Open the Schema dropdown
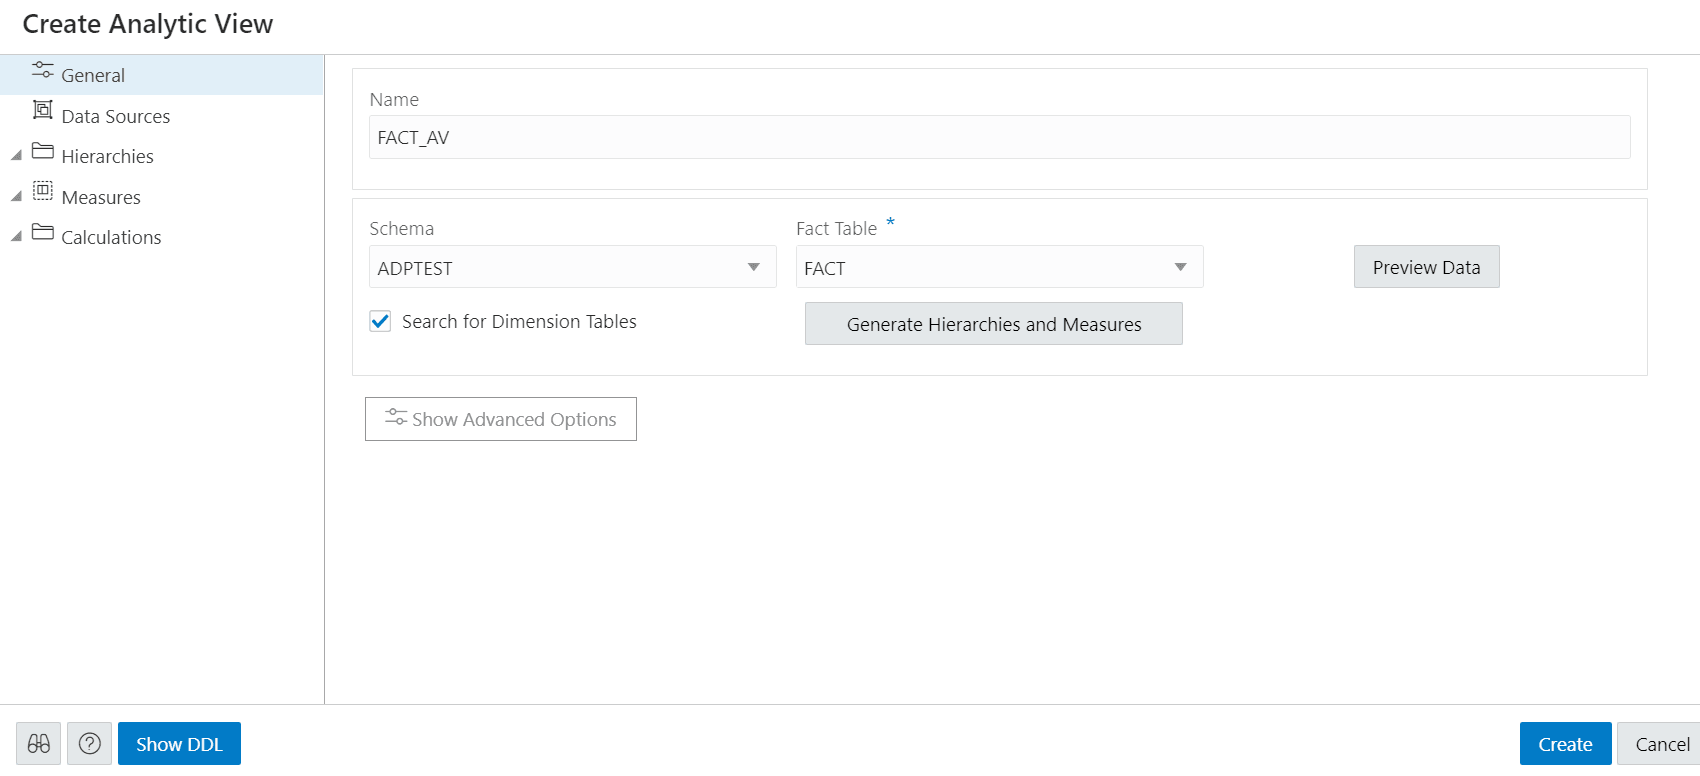This screenshot has height=776, width=1700. pos(753,267)
